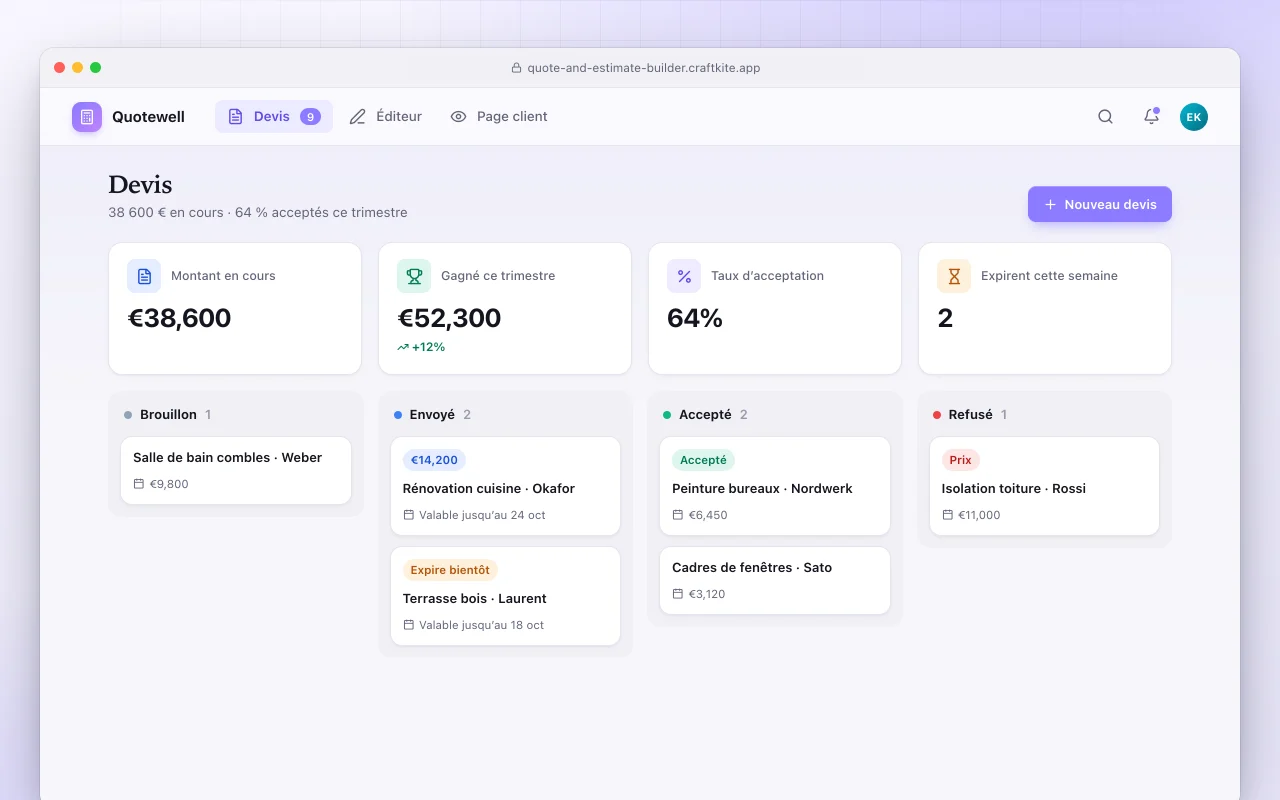
Task: Click the percent icon in Taux d'acceptation
Action: pos(684,276)
